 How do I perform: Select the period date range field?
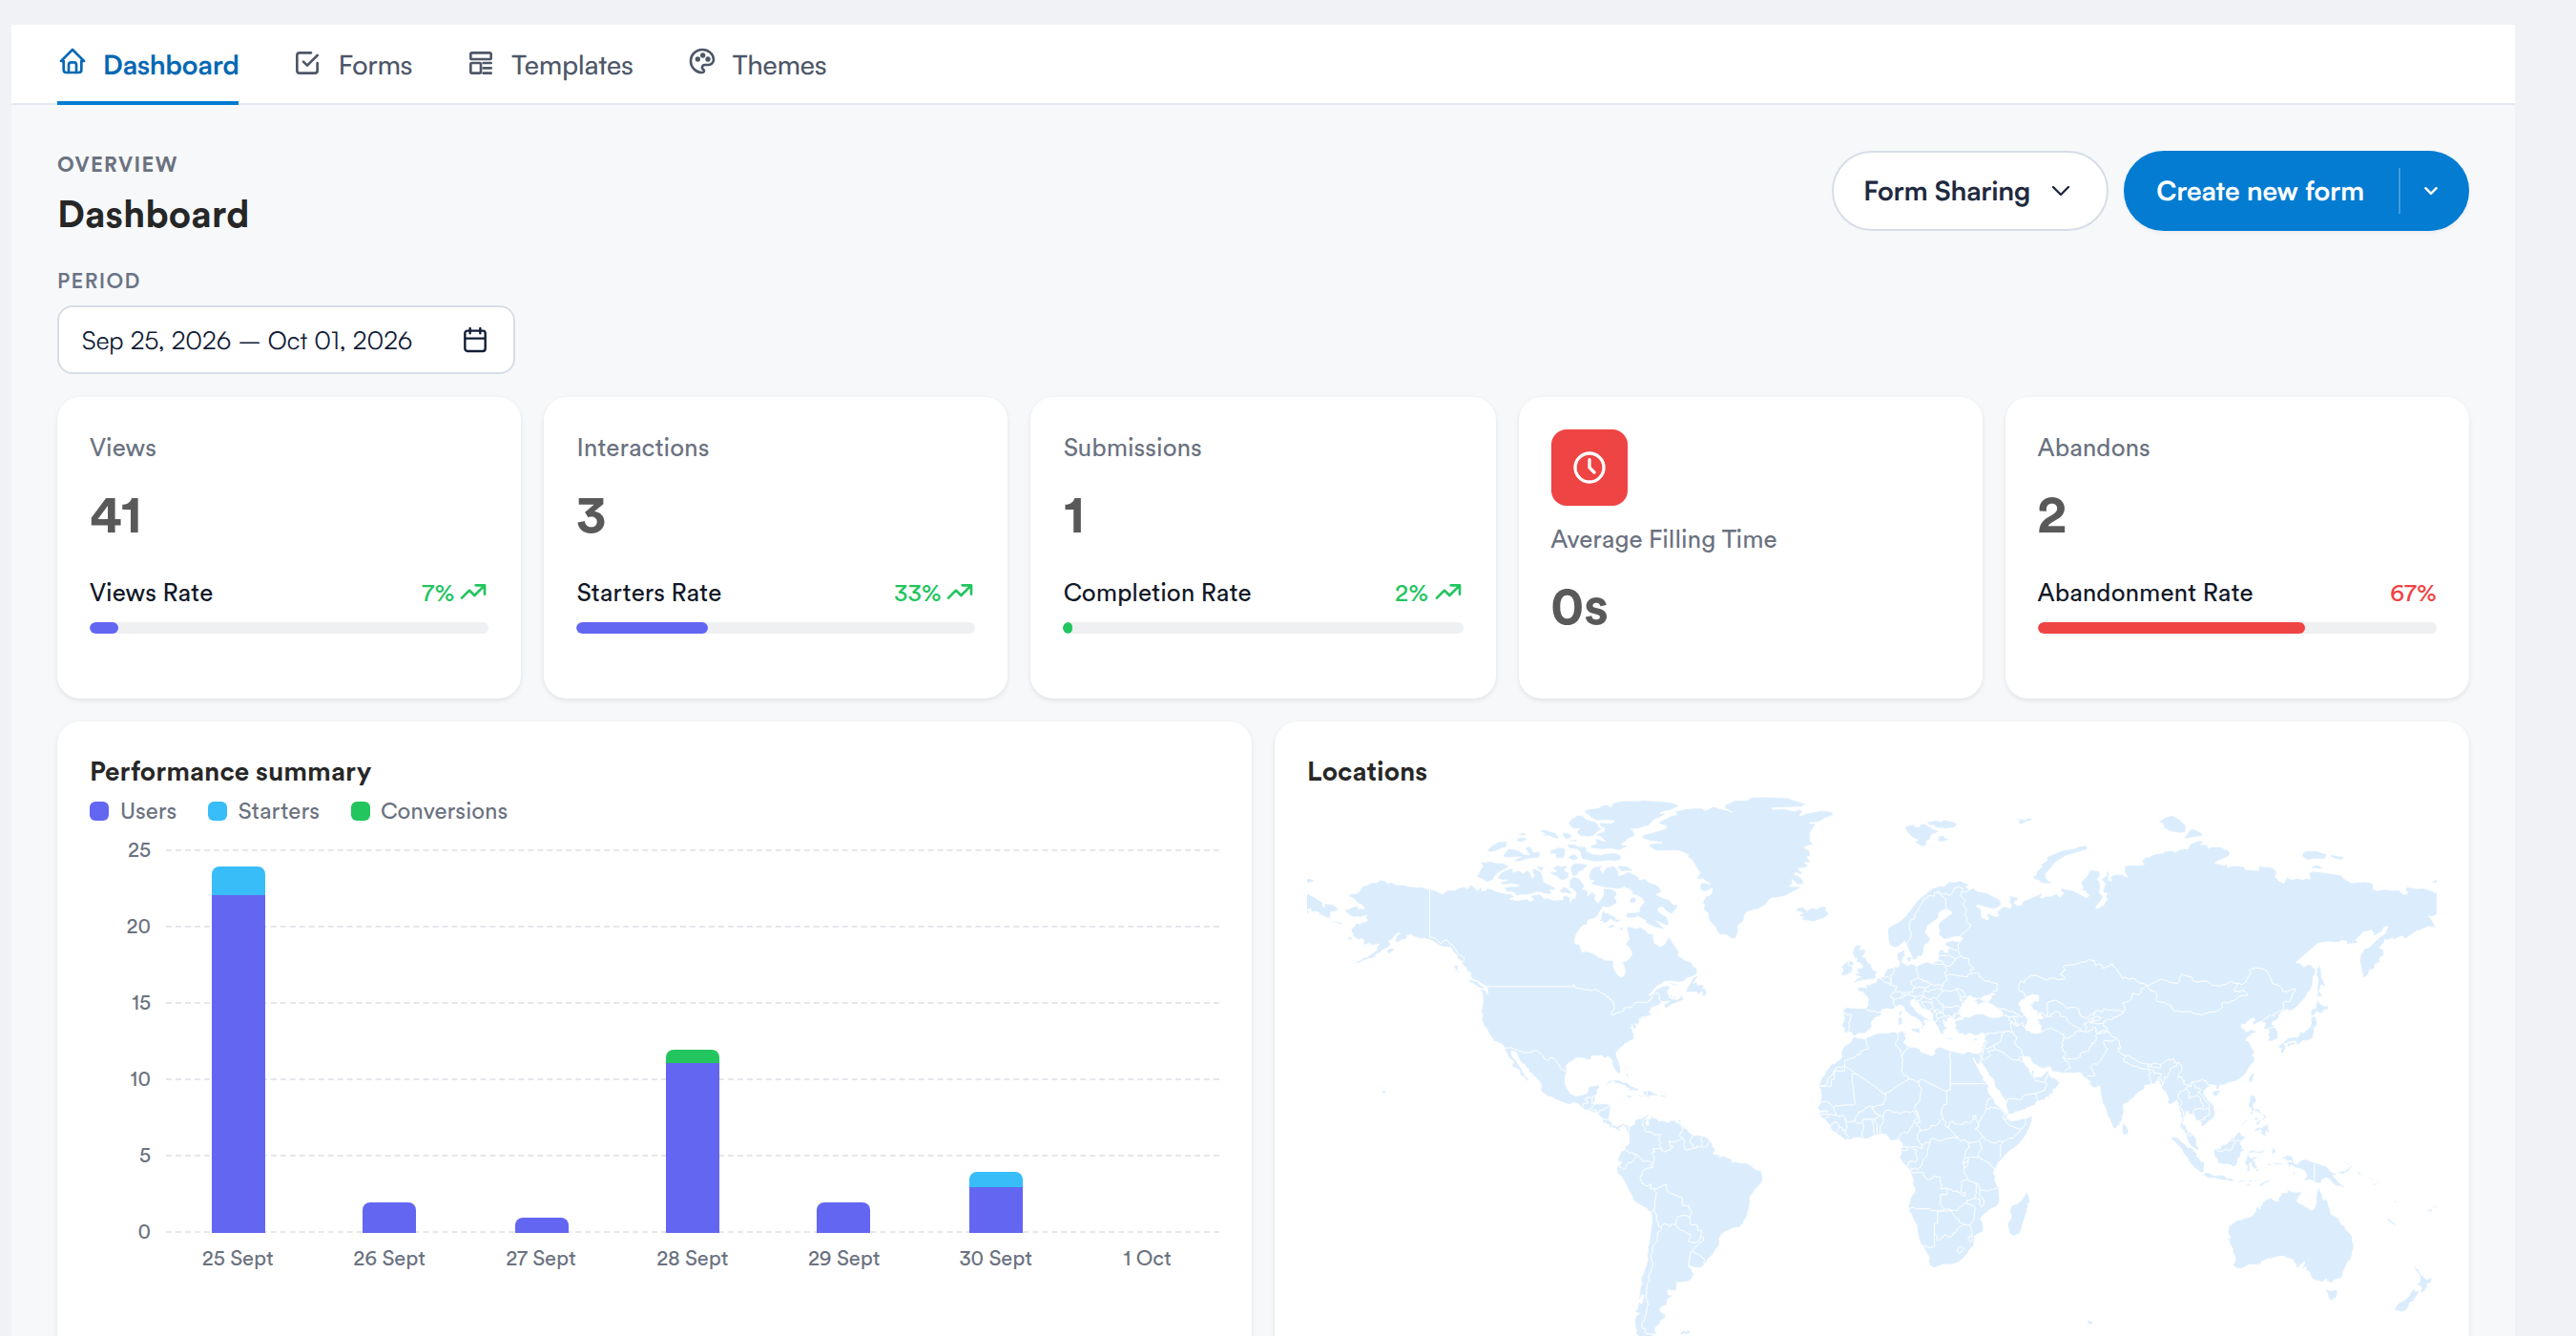tap(286, 340)
